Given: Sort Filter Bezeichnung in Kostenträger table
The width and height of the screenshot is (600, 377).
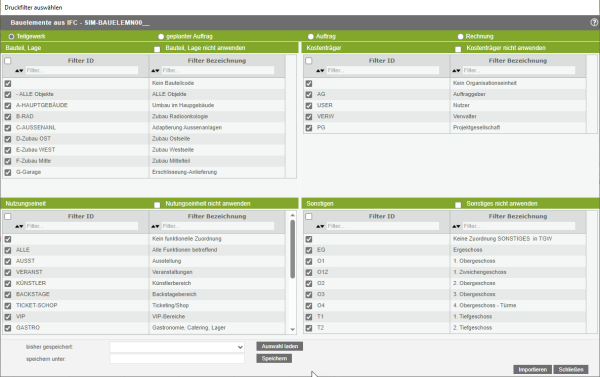Looking at the screenshot, I should pyautogui.click(x=456, y=70).
